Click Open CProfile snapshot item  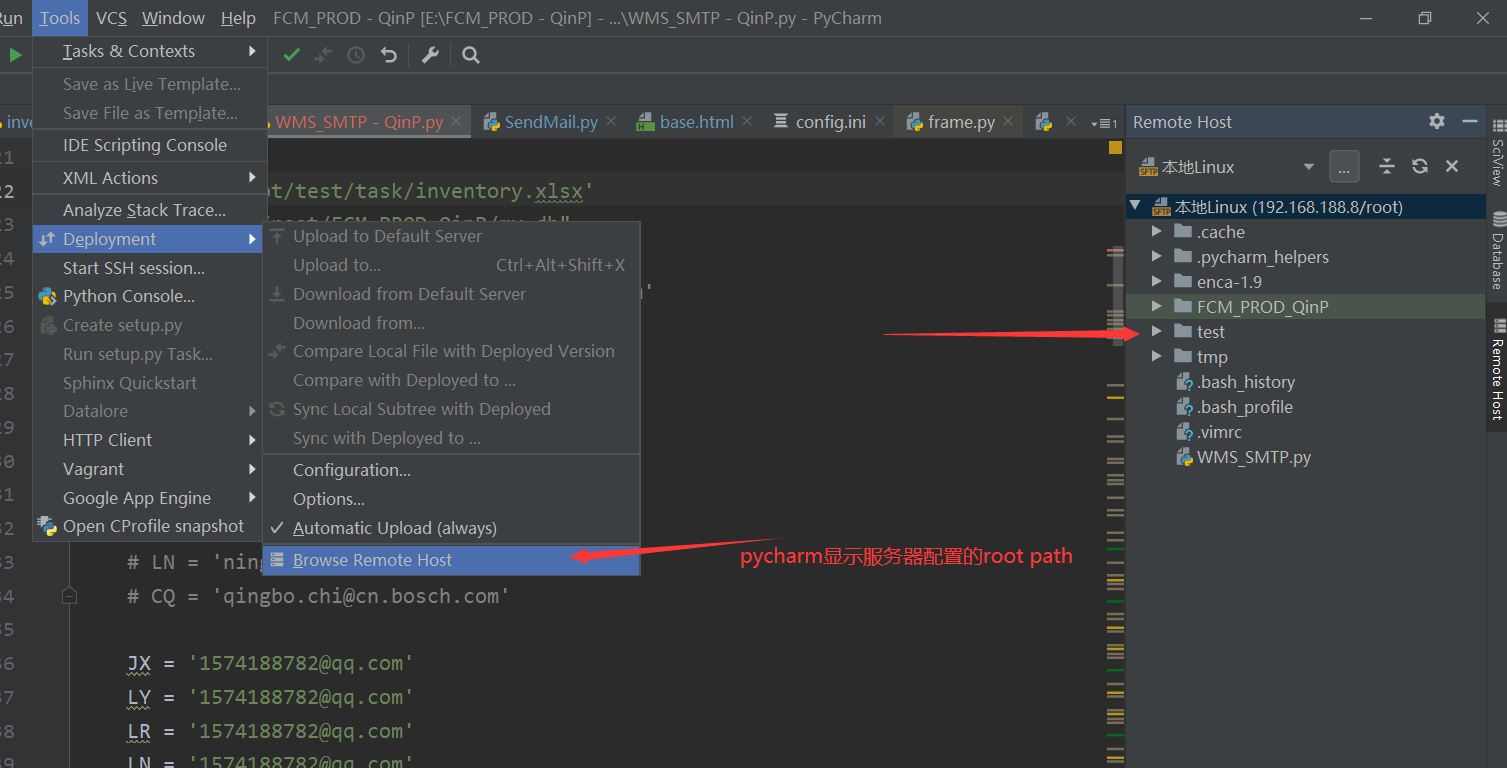click(150, 526)
